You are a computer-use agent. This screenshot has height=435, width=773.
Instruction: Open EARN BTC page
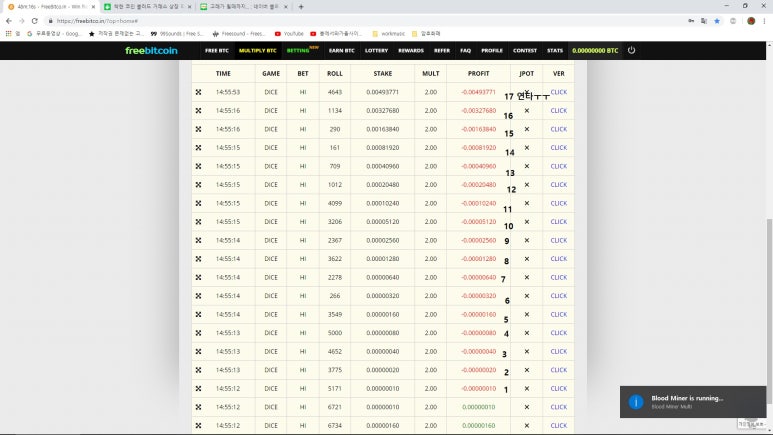342,50
